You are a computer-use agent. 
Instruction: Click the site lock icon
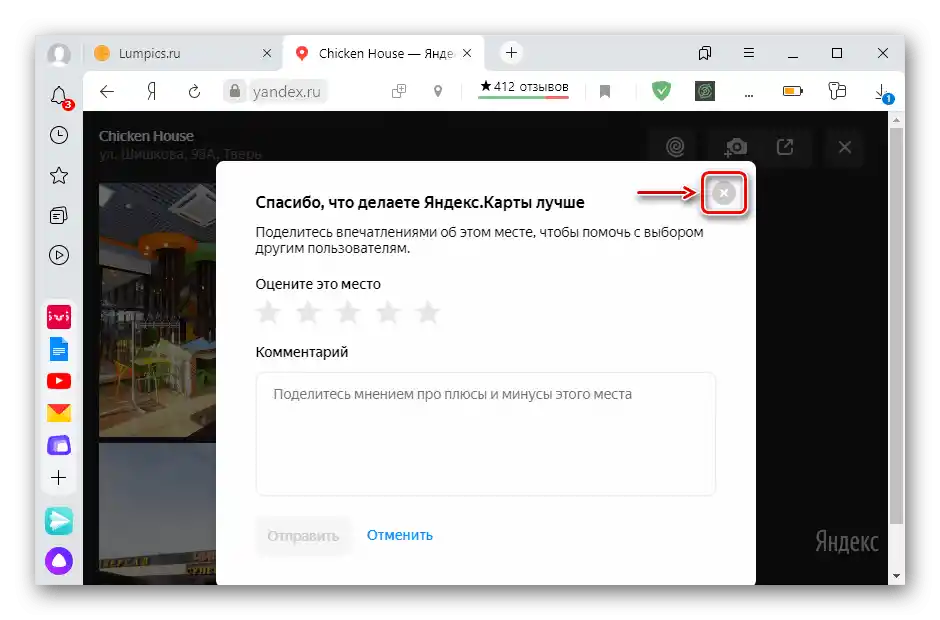click(x=235, y=91)
